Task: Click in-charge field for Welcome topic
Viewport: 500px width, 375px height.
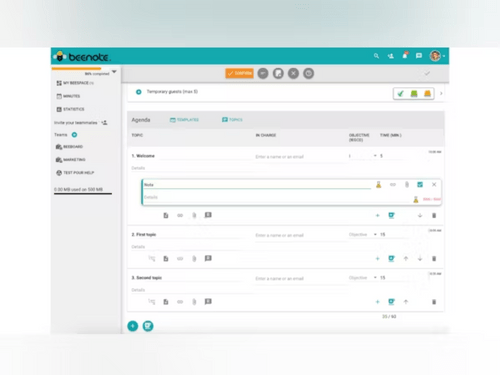Action: (x=300, y=157)
